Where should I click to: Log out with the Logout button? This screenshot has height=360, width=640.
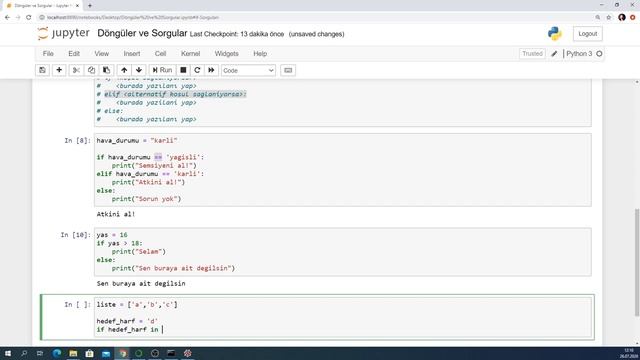pyautogui.click(x=587, y=34)
